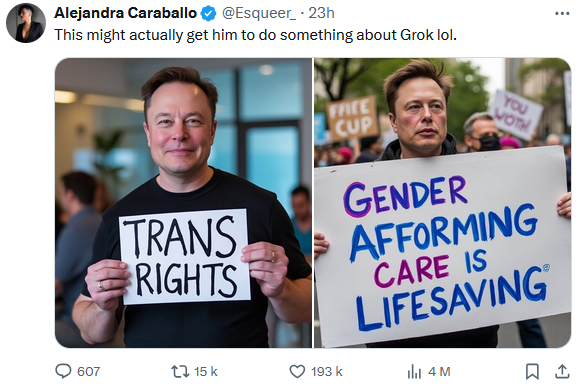Viewport: 583px width, 386px height.
Task: Repost the tweet via the retweet arrows icon
Action: [x=180, y=371]
